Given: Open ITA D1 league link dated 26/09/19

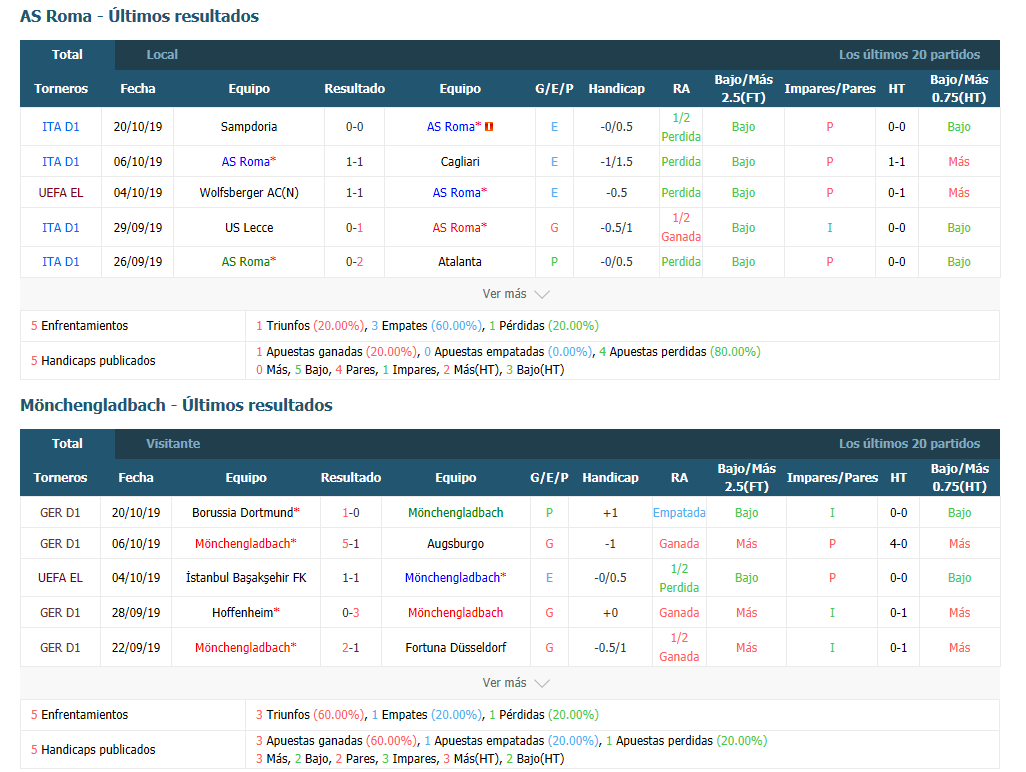Looking at the screenshot, I should pyautogui.click(x=61, y=262).
